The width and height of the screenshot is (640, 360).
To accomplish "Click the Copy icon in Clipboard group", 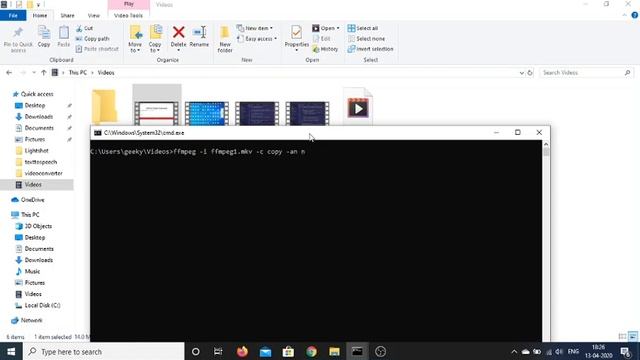I will point(44,36).
